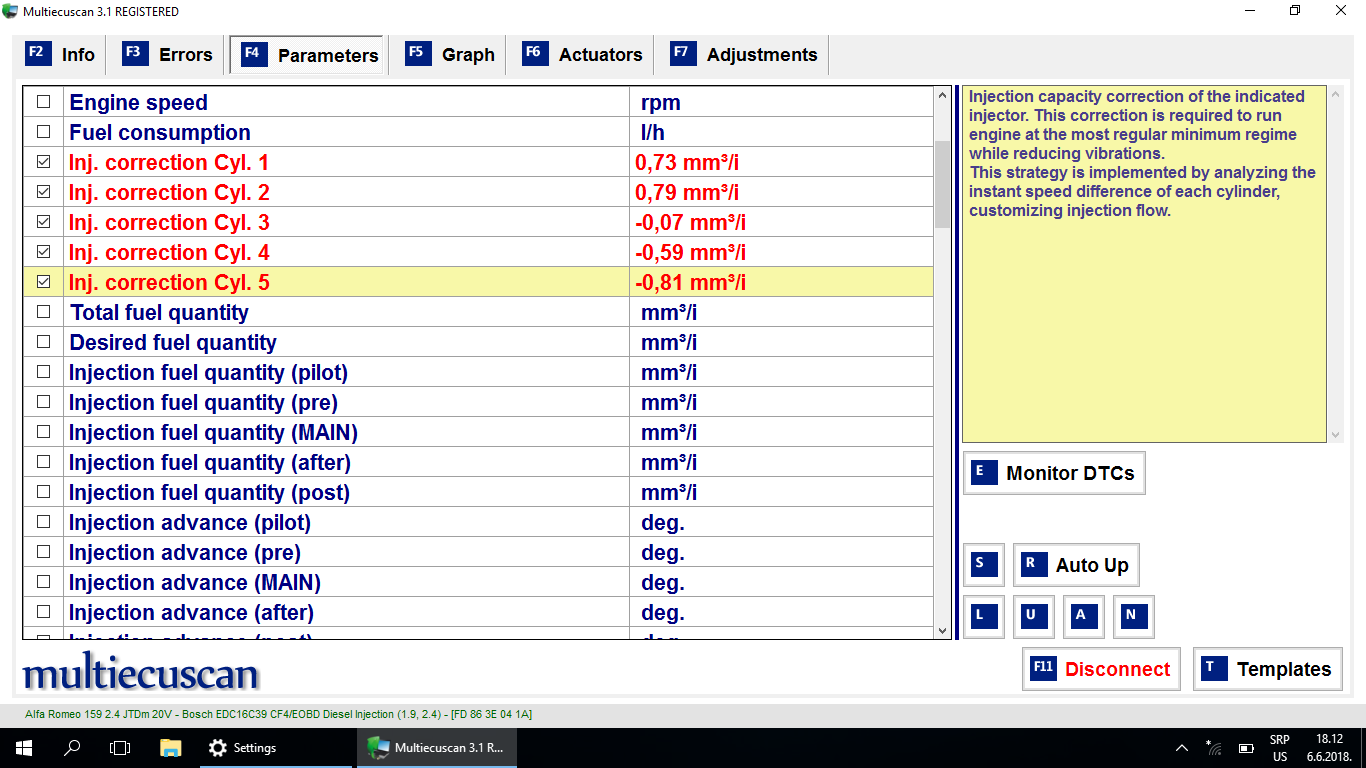Uncheck Inj. correction Cyl. 1 checkbox
This screenshot has width=1366, height=768.
(x=43, y=162)
